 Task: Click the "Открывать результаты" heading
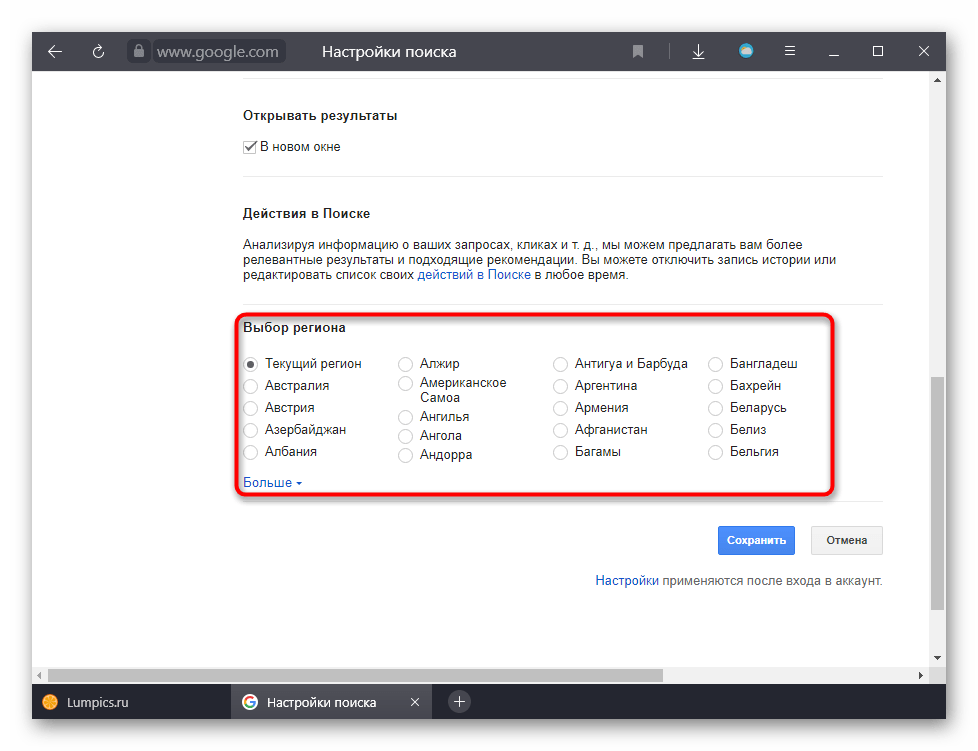[x=320, y=115]
